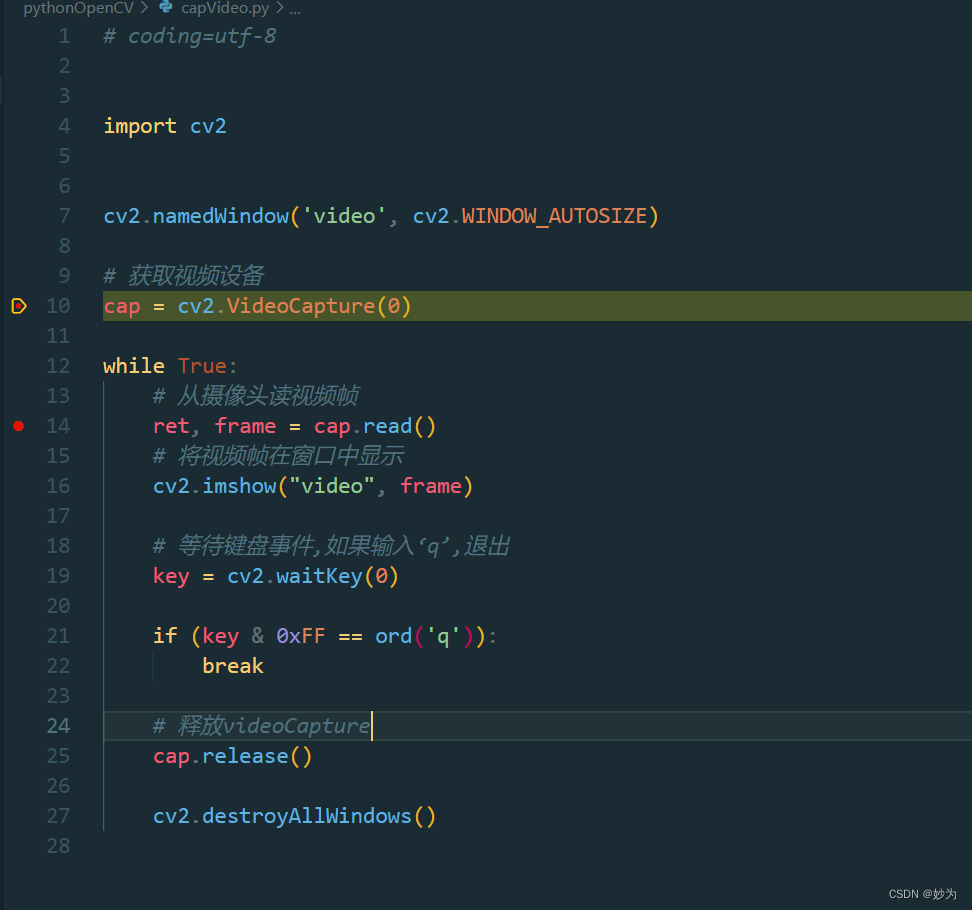Viewport: 972px width, 910px height.
Task: Click the red breakpoint dot on line 14
Action: (18, 426)
